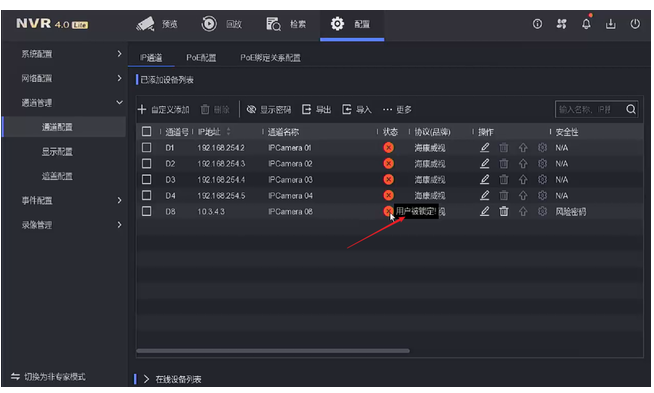
Task: Click the info icon in top bar
Action: pyautogui.click(x=537, y=24)
